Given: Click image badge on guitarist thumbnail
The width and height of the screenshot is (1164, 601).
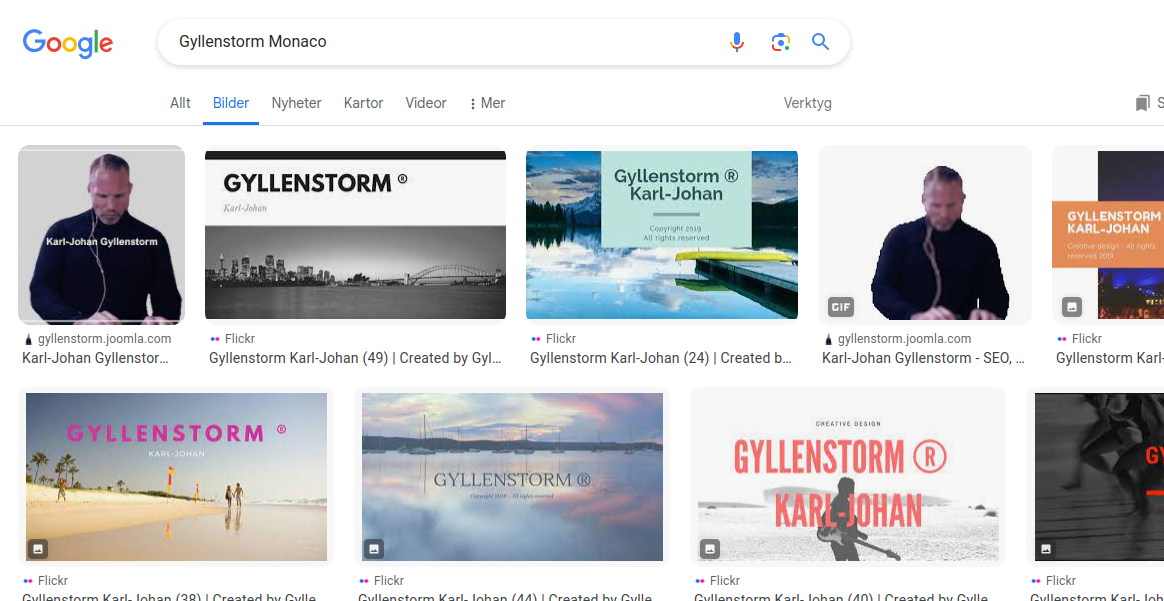Looking at the screenshot, I should tap(710, 549).
